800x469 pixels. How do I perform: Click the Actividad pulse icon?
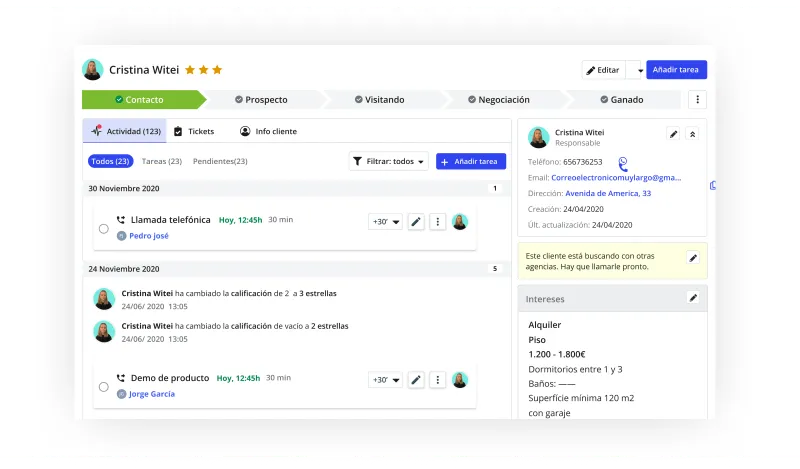pyautogui.click(x=96, y=131)
